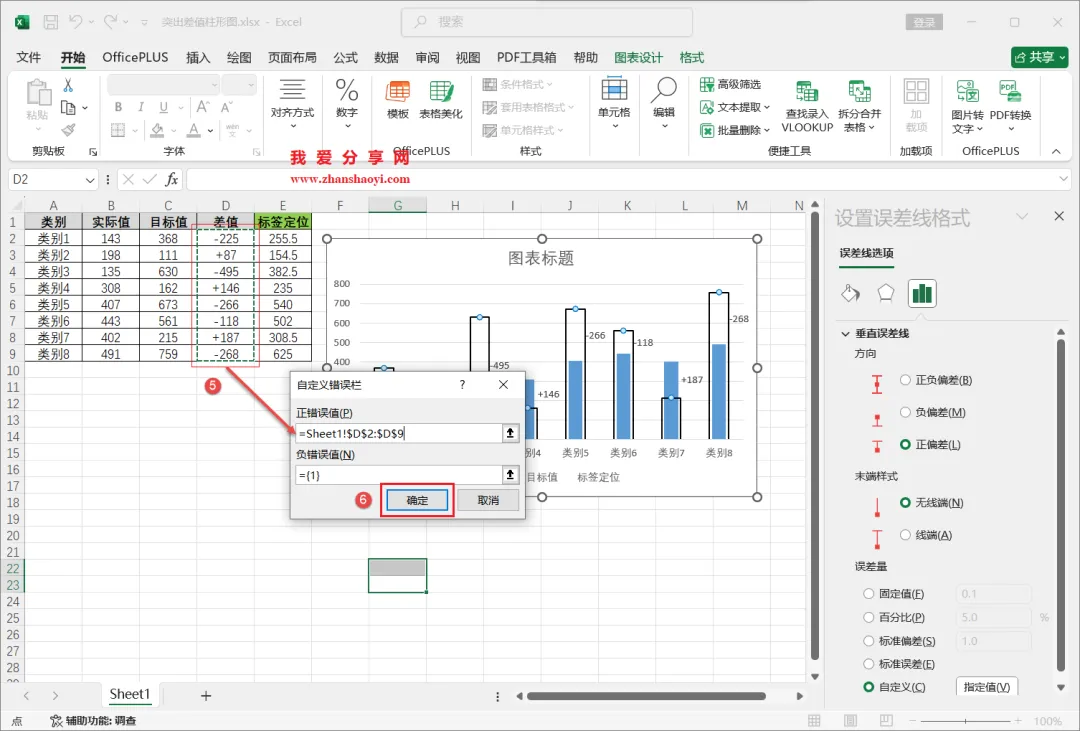Switch to the 插入 ribbon tab
Viewport: 1080px width, 731px height.
click(198, 57)
